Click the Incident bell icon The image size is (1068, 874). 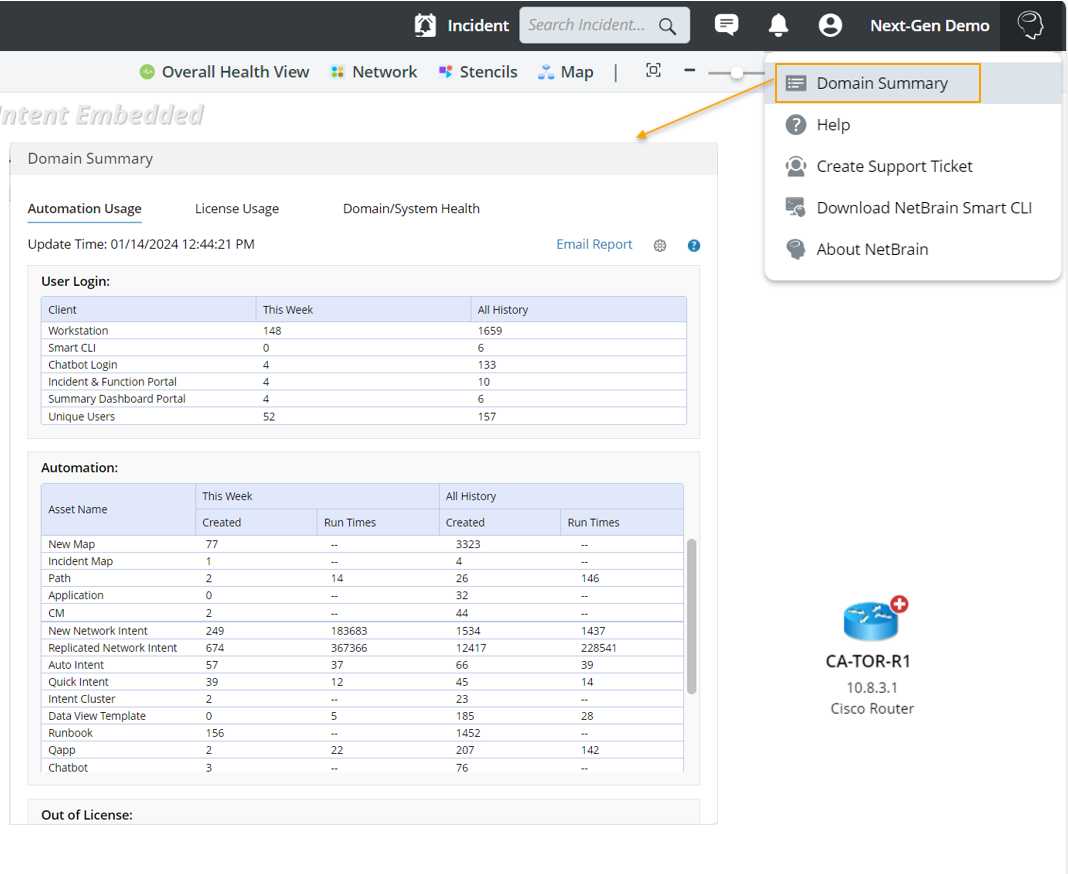point(425,25)
